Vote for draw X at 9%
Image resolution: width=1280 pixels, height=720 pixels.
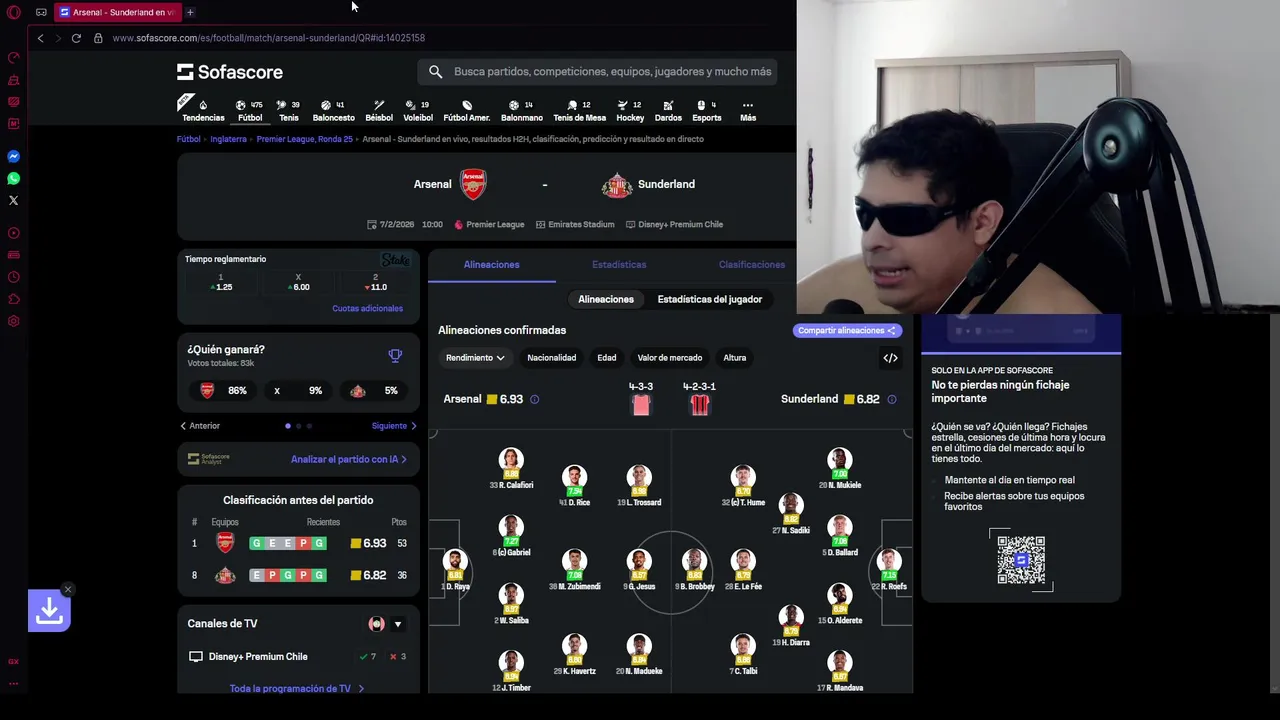coord(298,391)
